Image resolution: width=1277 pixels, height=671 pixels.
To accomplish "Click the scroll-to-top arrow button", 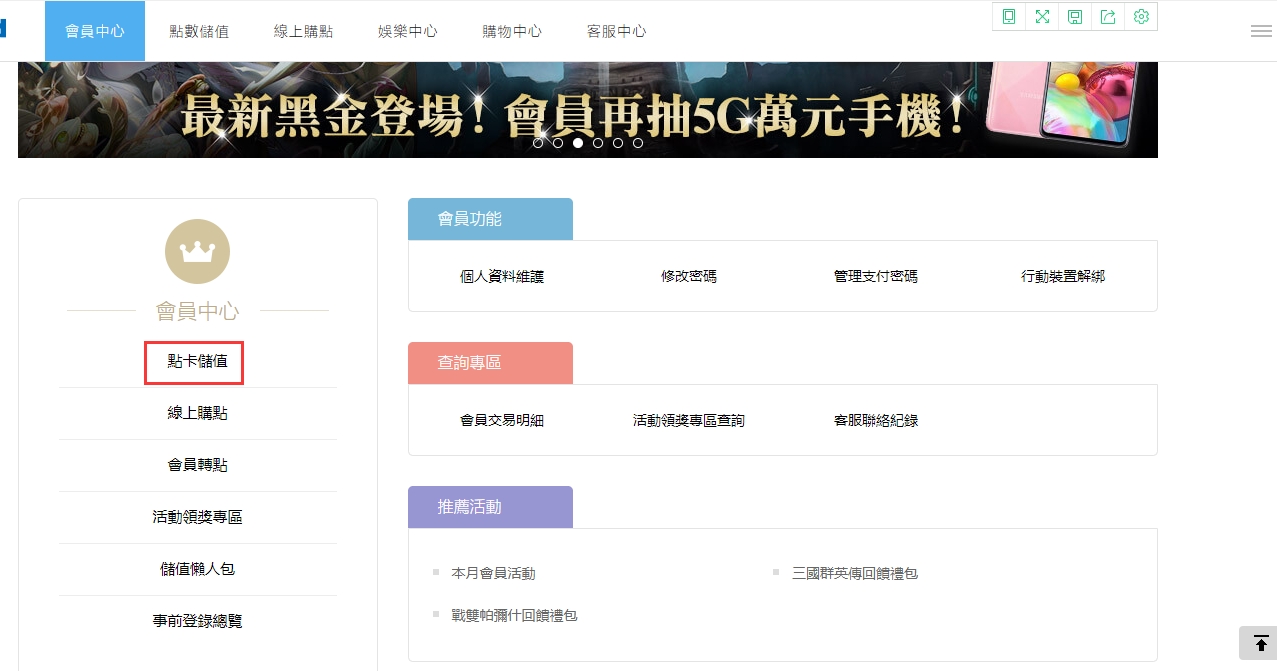I will (1260, 643).
